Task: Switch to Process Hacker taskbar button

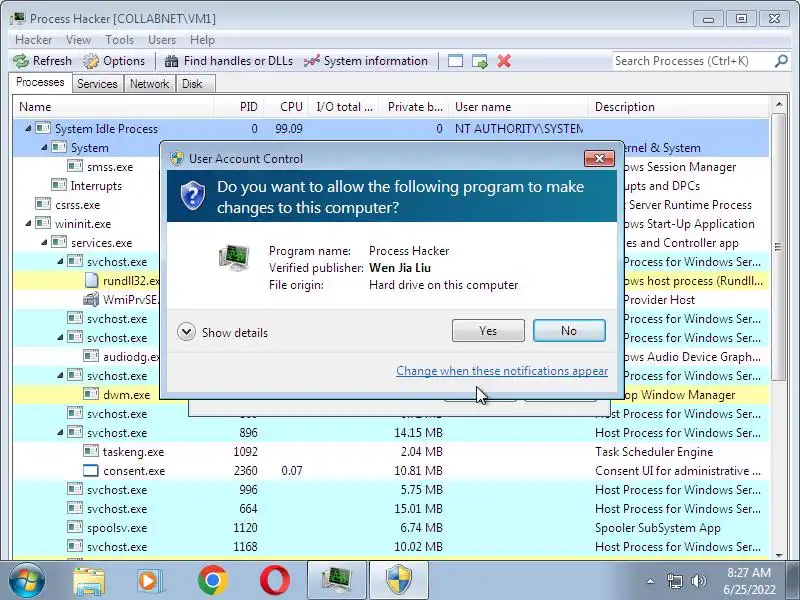Action: [337, 581]
